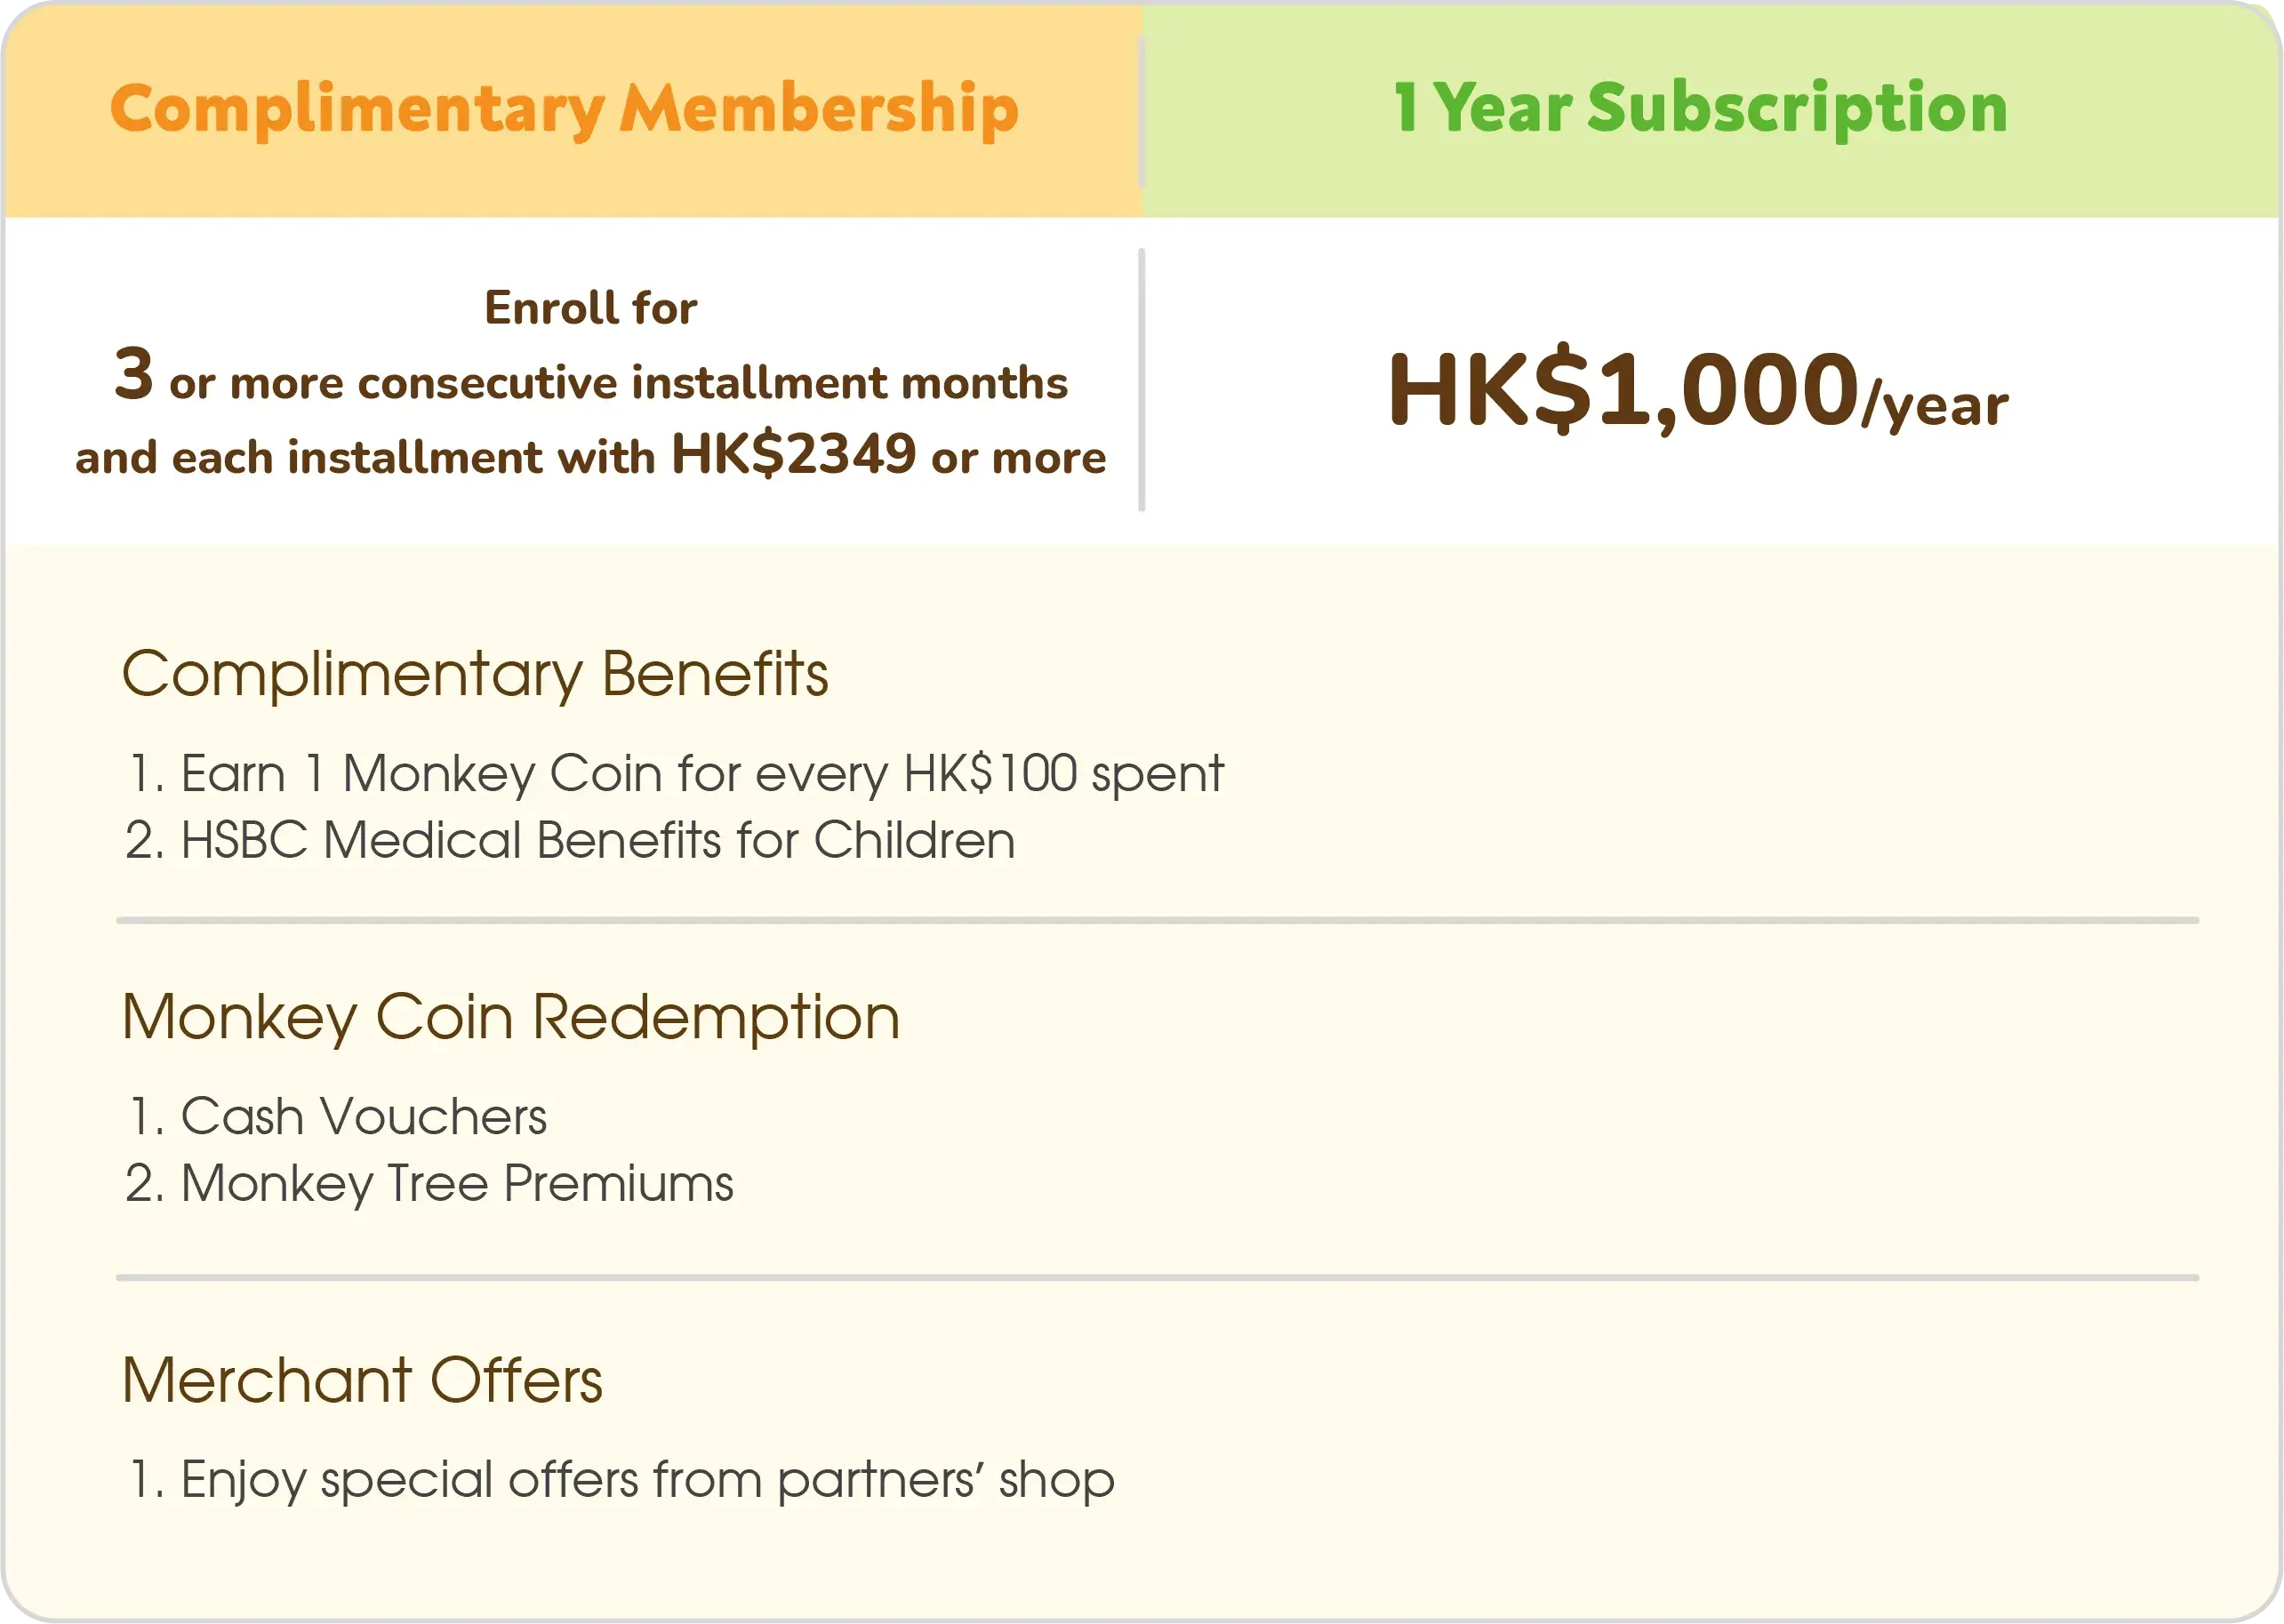
Task: Click the HK$2349 installment amount
Action: tap(793, 454)
